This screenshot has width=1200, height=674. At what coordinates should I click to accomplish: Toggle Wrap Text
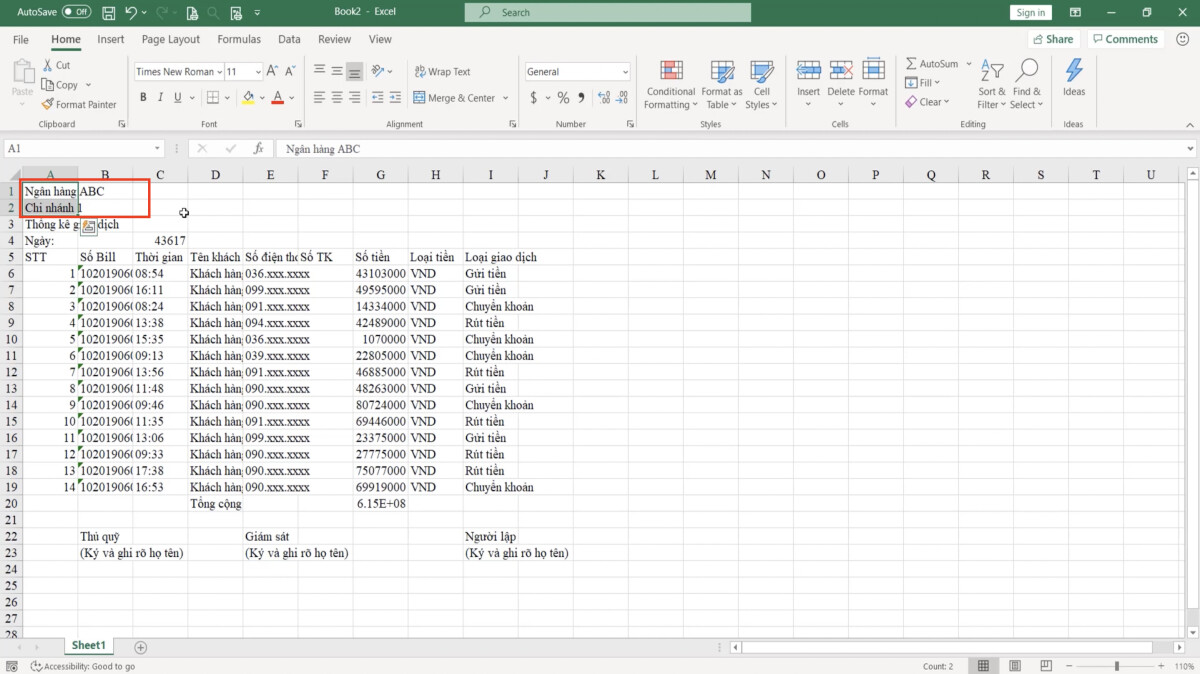tap(442, 72)
